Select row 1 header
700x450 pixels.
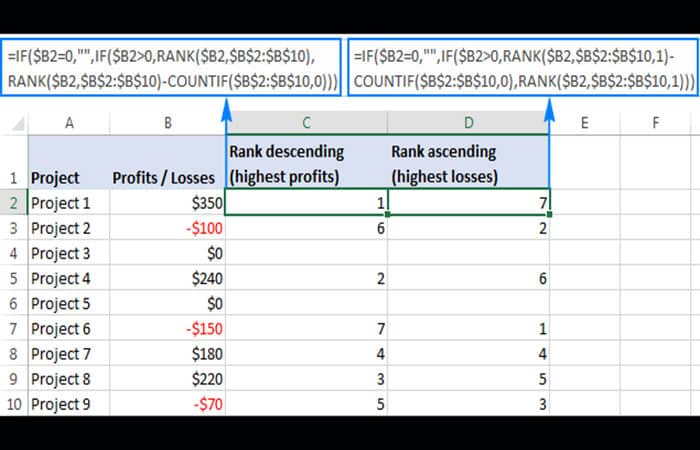pos(14,162)
